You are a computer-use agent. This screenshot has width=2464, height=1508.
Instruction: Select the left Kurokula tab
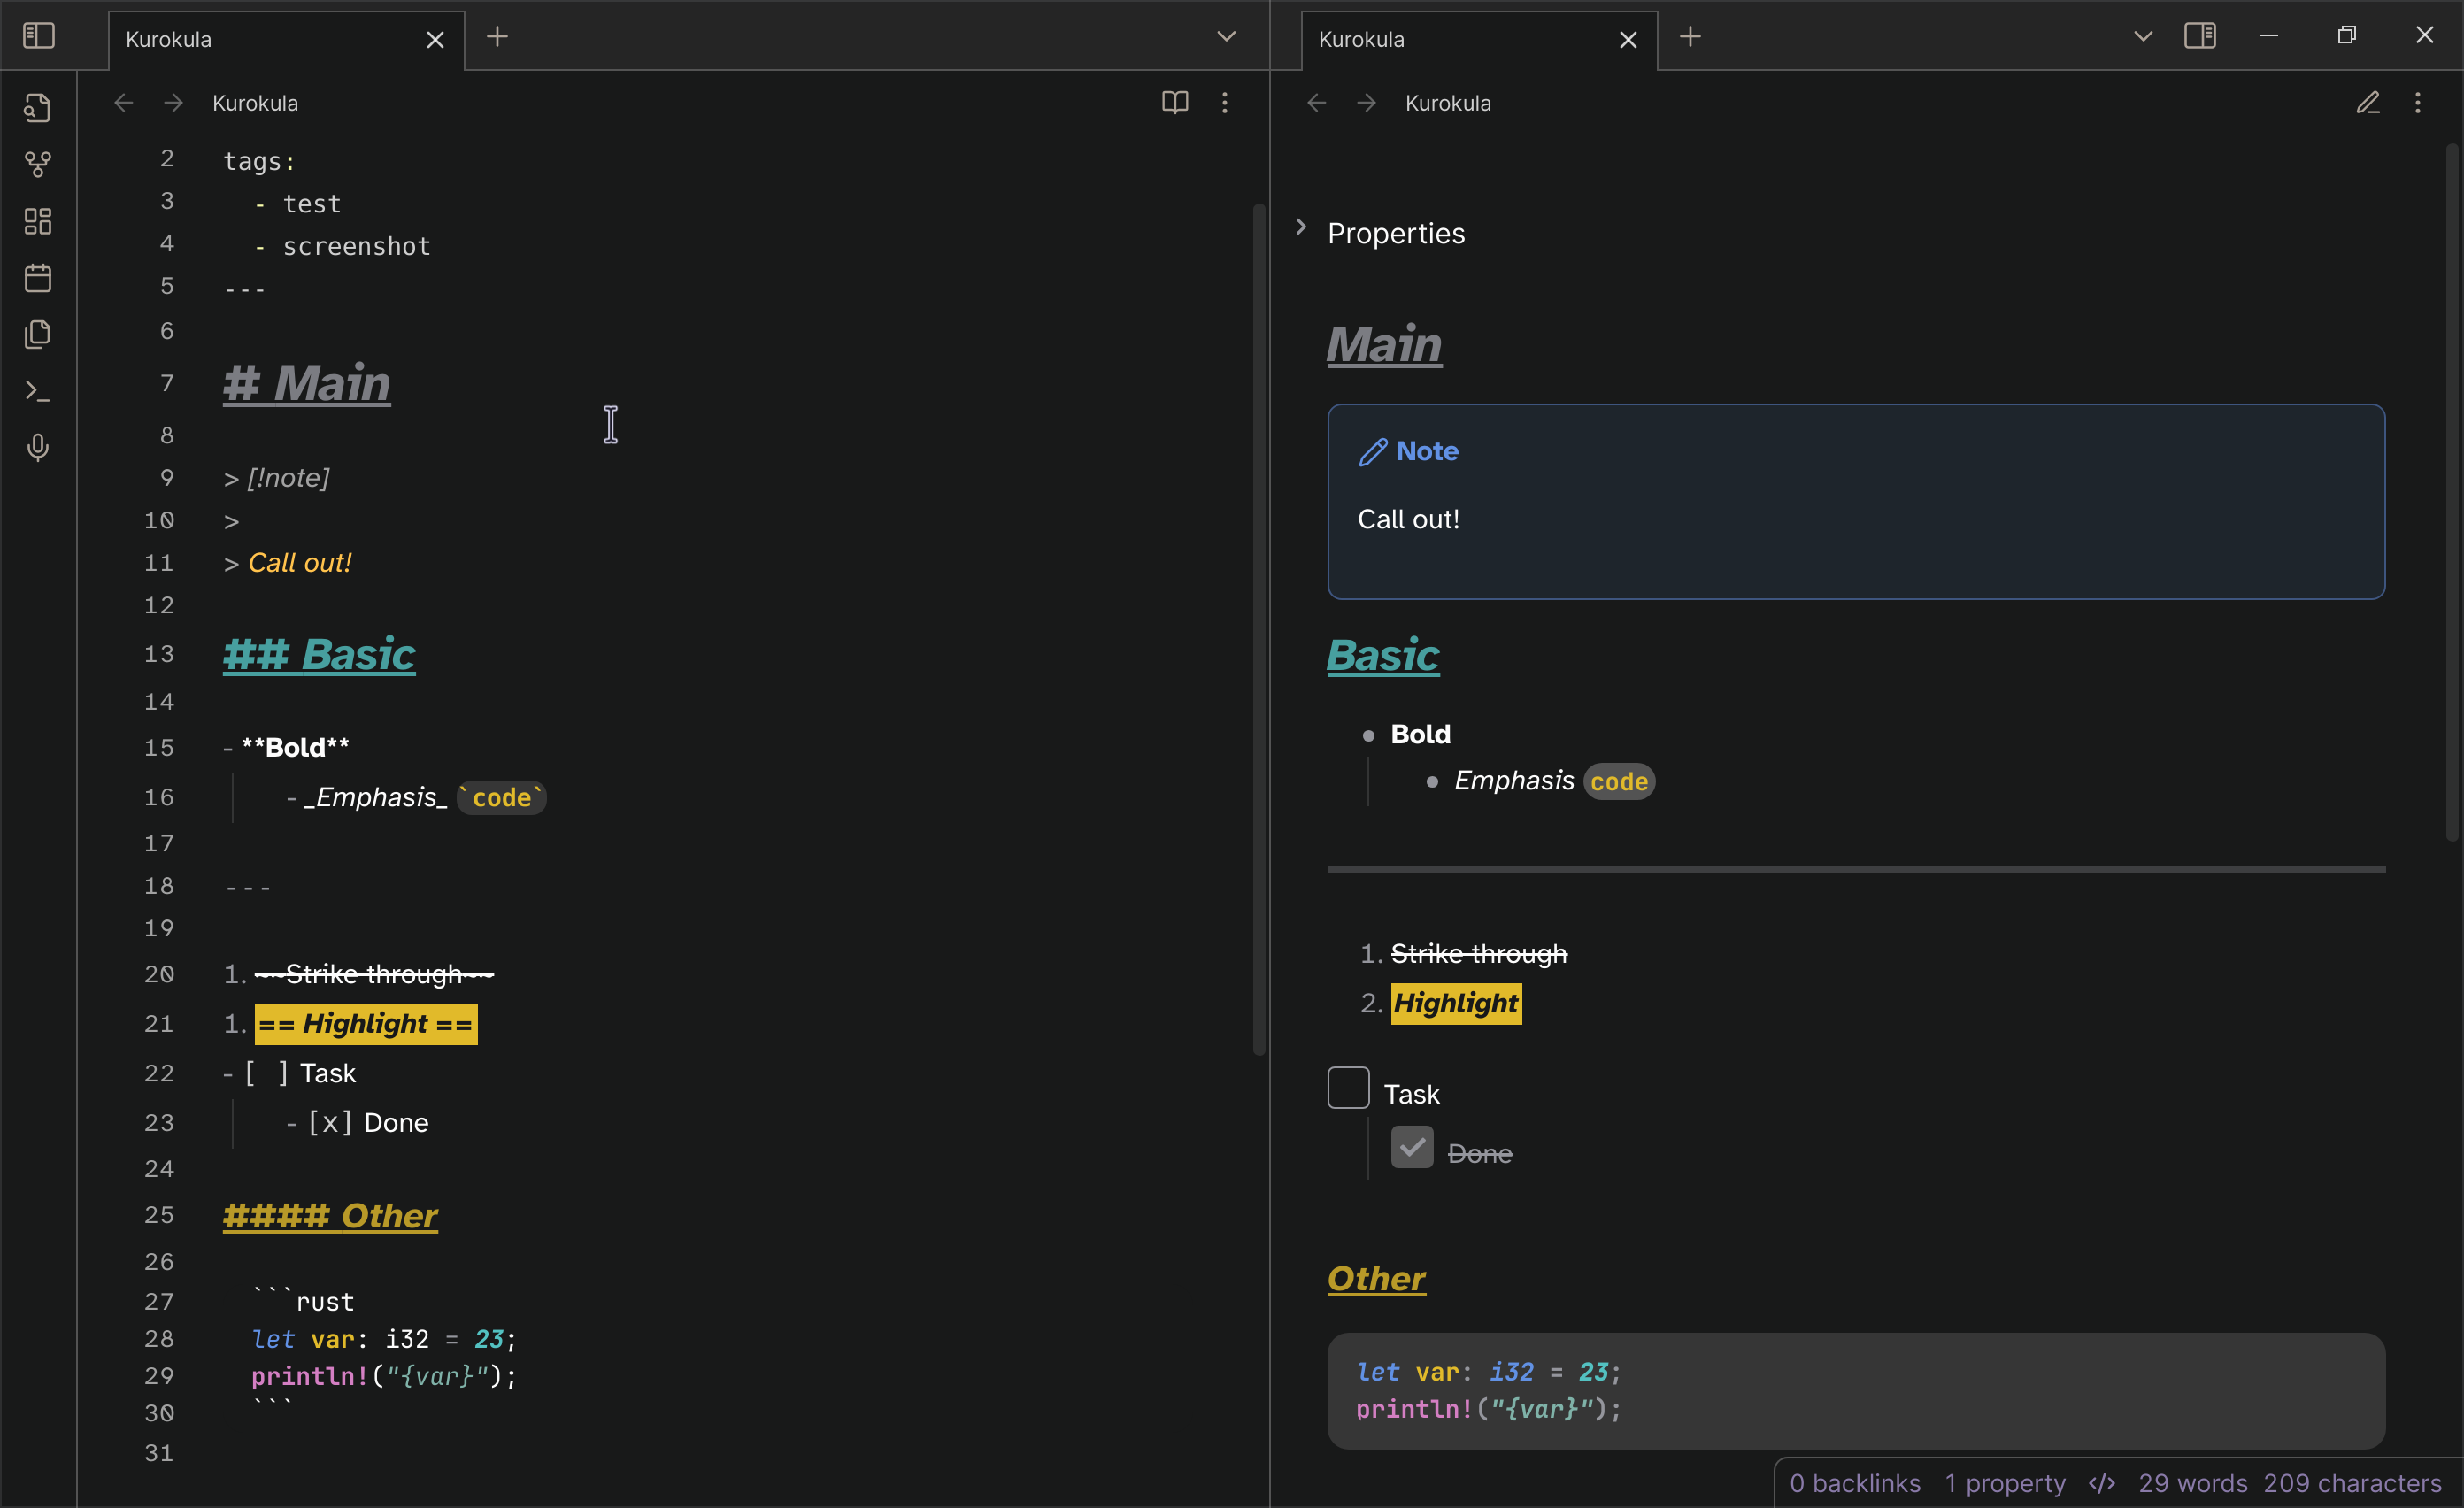click(286, 40)
